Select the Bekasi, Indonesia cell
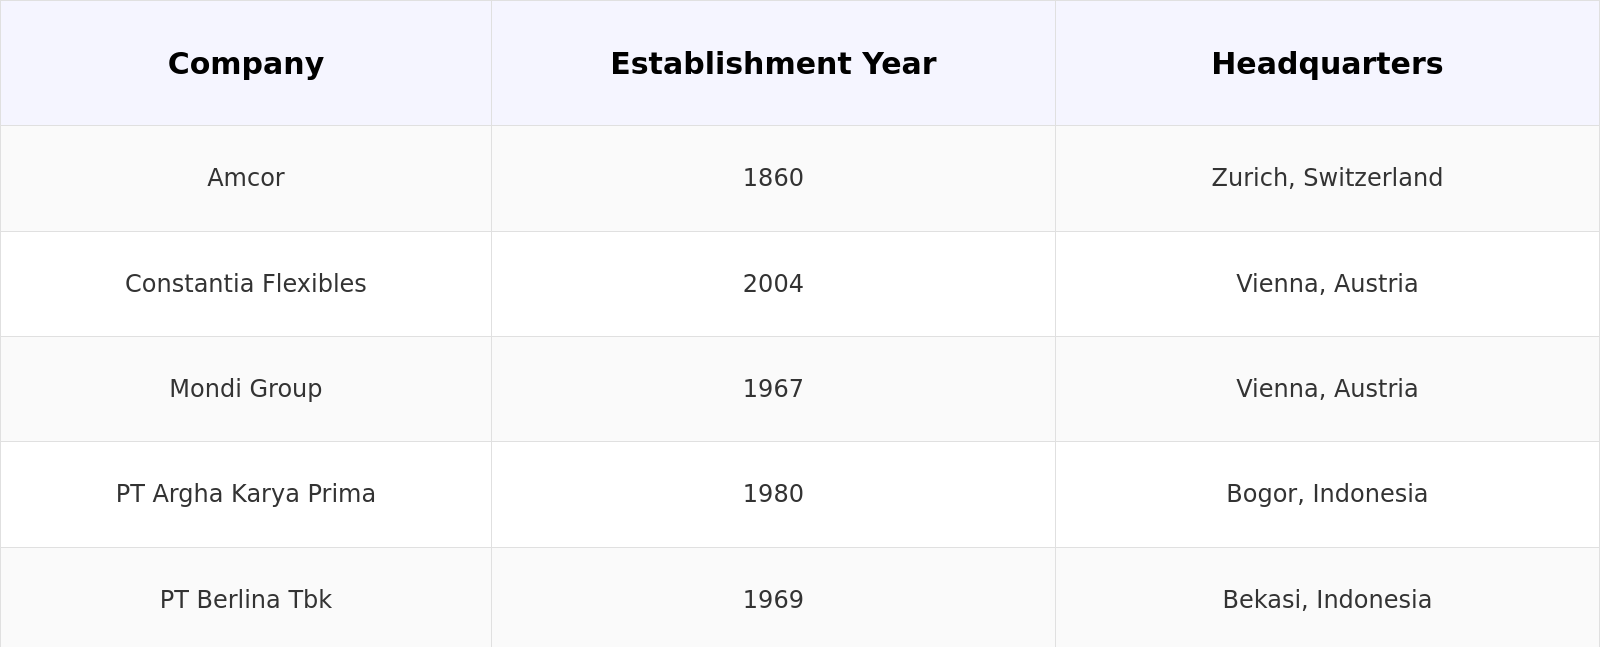The height and width of the screenshot is (647, 1600). click(1327, 600)
